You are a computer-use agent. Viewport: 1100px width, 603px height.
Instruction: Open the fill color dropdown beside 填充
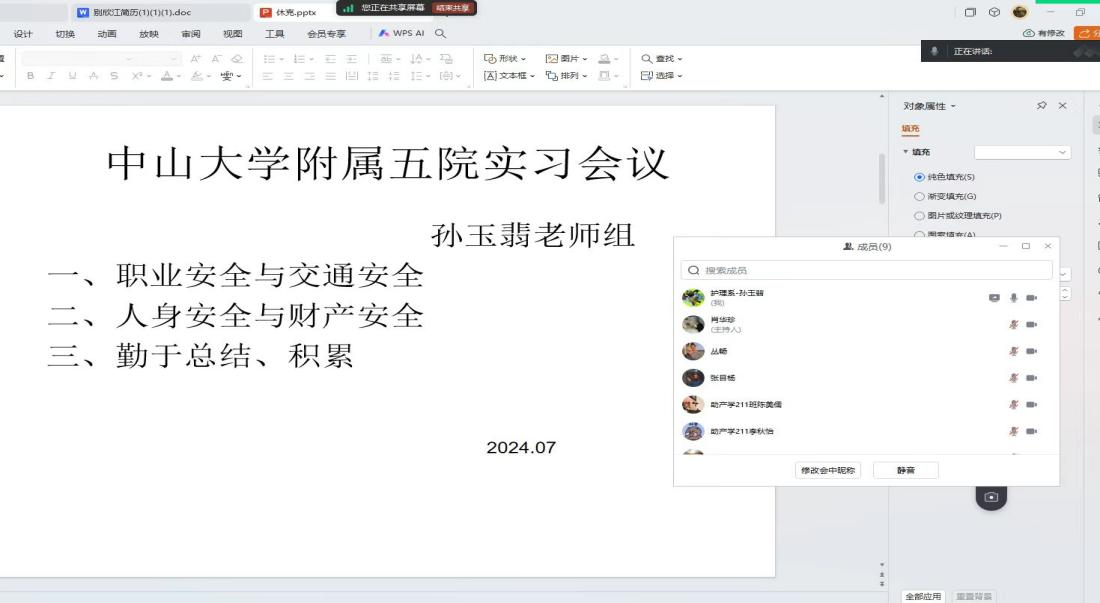coord(1022,152)
